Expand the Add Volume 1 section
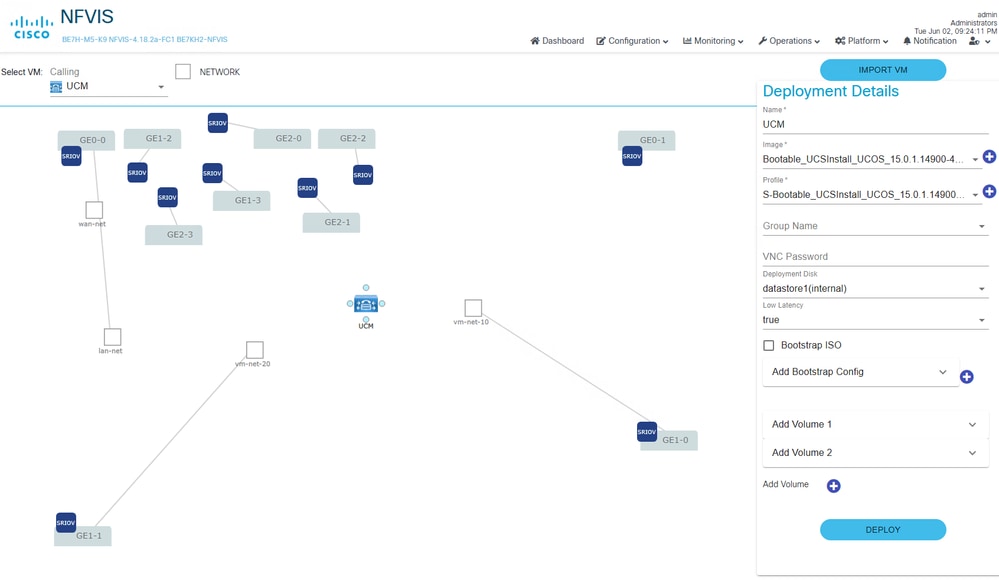Viewport: 999px width, 580px height. click(x=875, y=424)
